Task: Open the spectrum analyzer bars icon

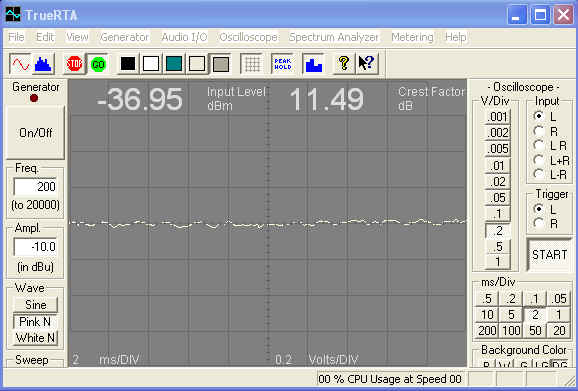Action: pyautogui.click(x=43, y=64)
